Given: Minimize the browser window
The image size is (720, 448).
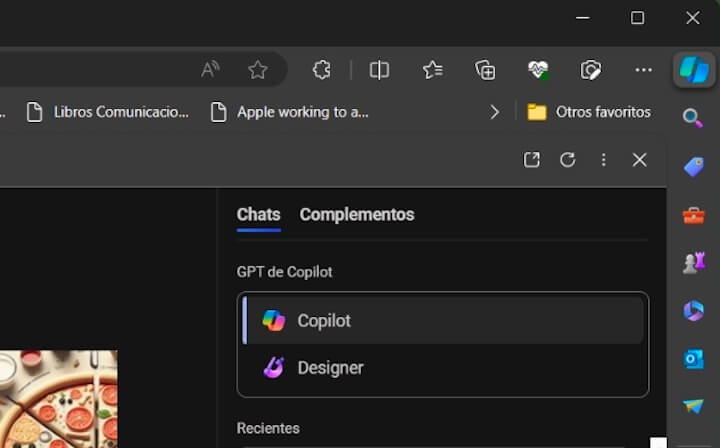Looking at the screenshot, I should 583,18.
